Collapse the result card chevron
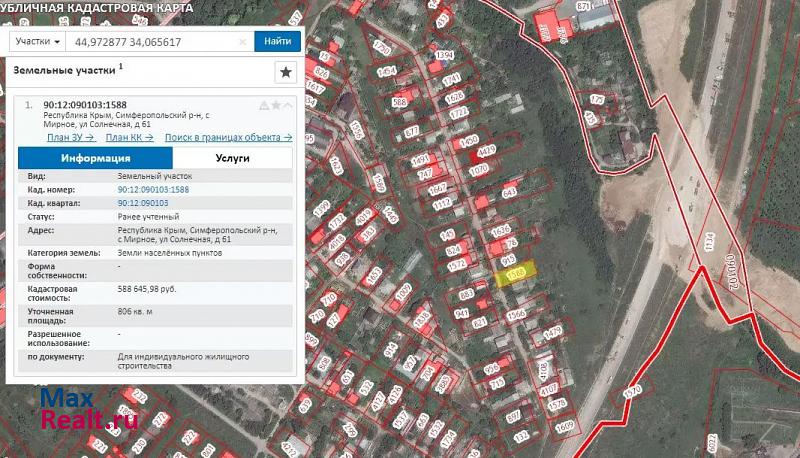 pos(288,105)
